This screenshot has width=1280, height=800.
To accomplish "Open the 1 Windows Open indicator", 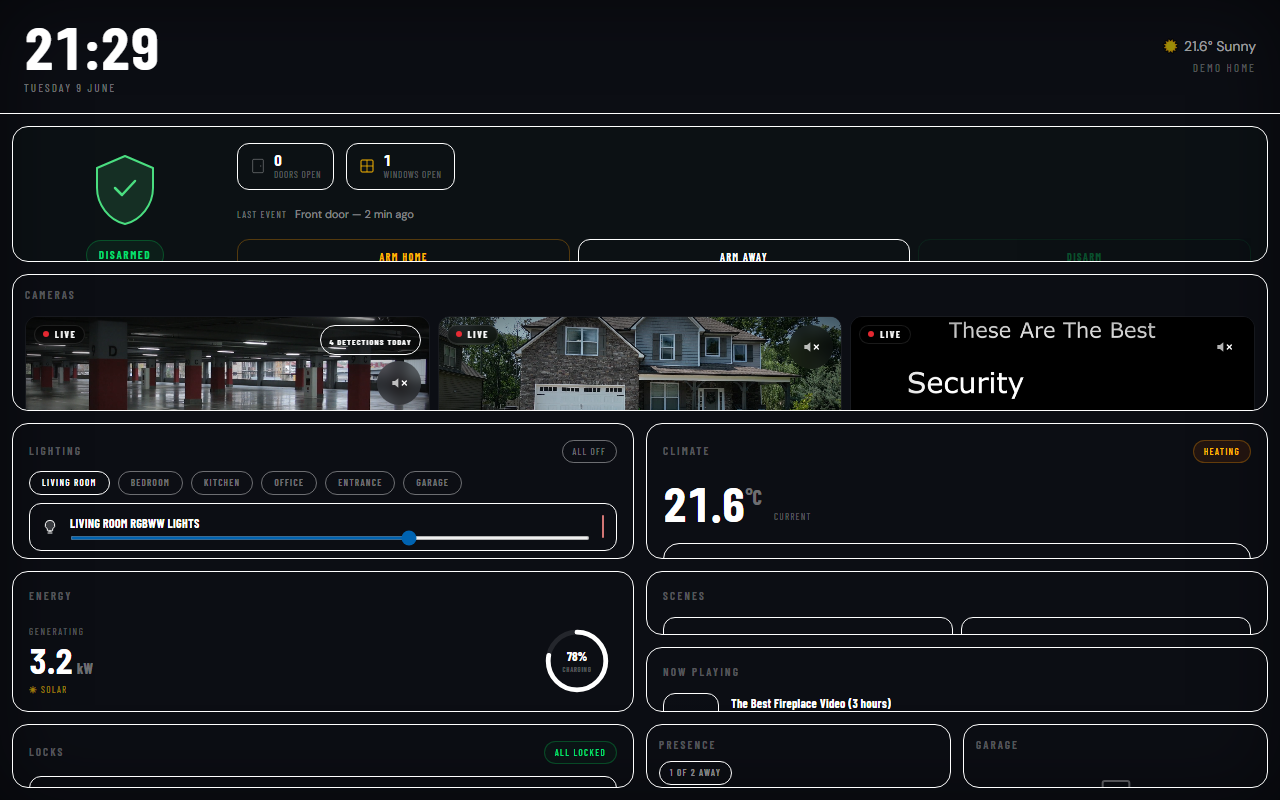I will (400, 166).
